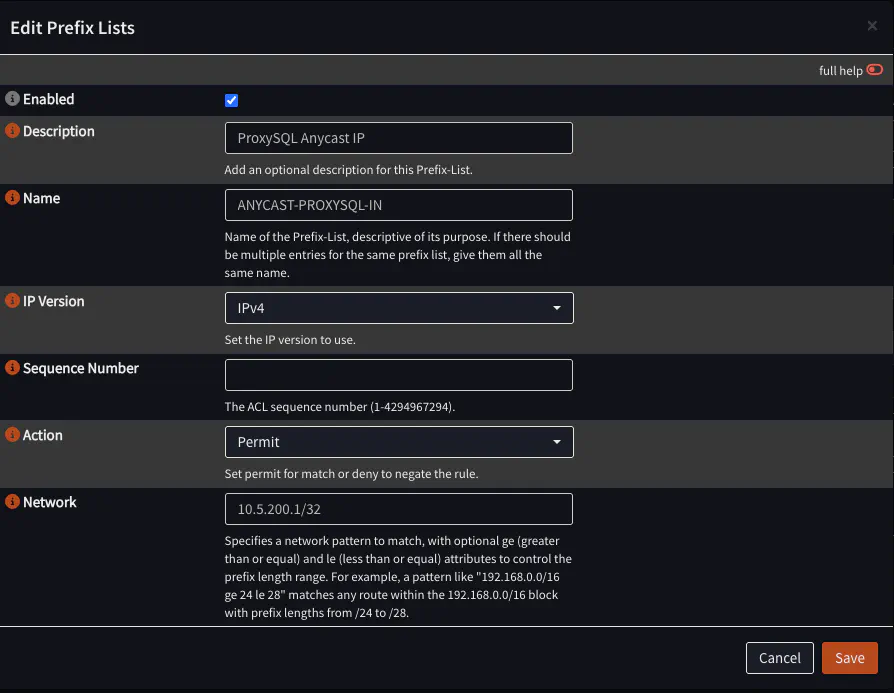Save the prefix list changes
This screenshot has width=894, height=693.
[850, 658]
